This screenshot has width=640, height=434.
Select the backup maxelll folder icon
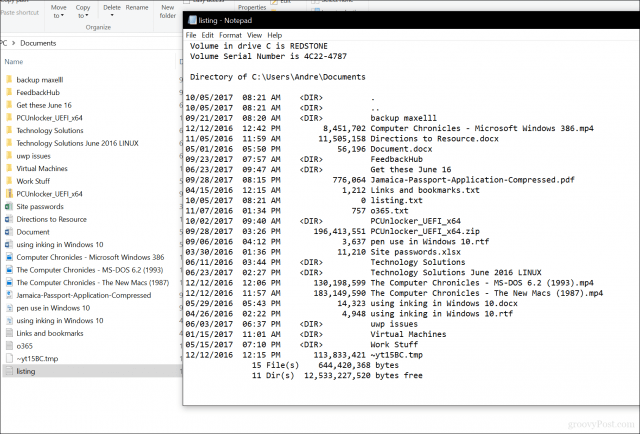click(9, 79)
